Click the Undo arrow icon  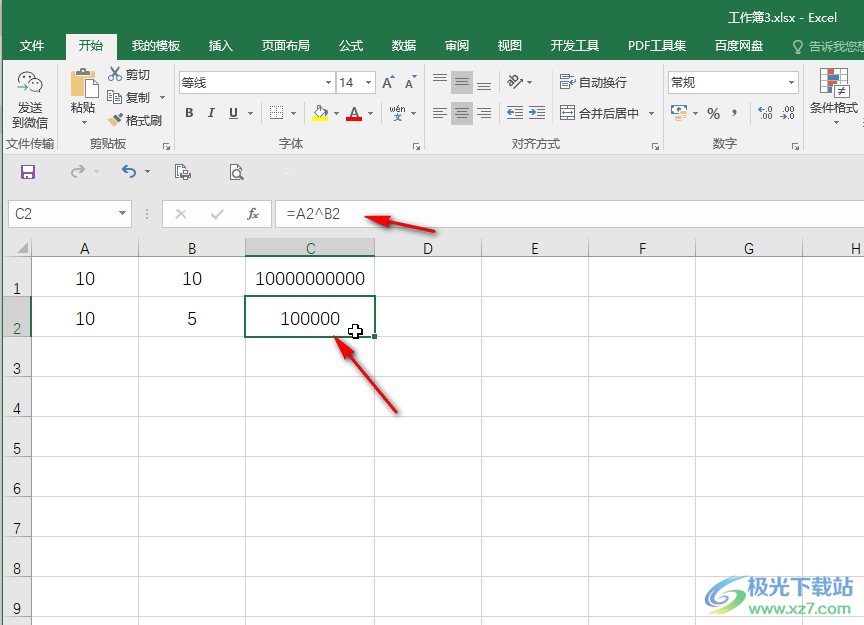pyautogui.click(x=128, y=173)
